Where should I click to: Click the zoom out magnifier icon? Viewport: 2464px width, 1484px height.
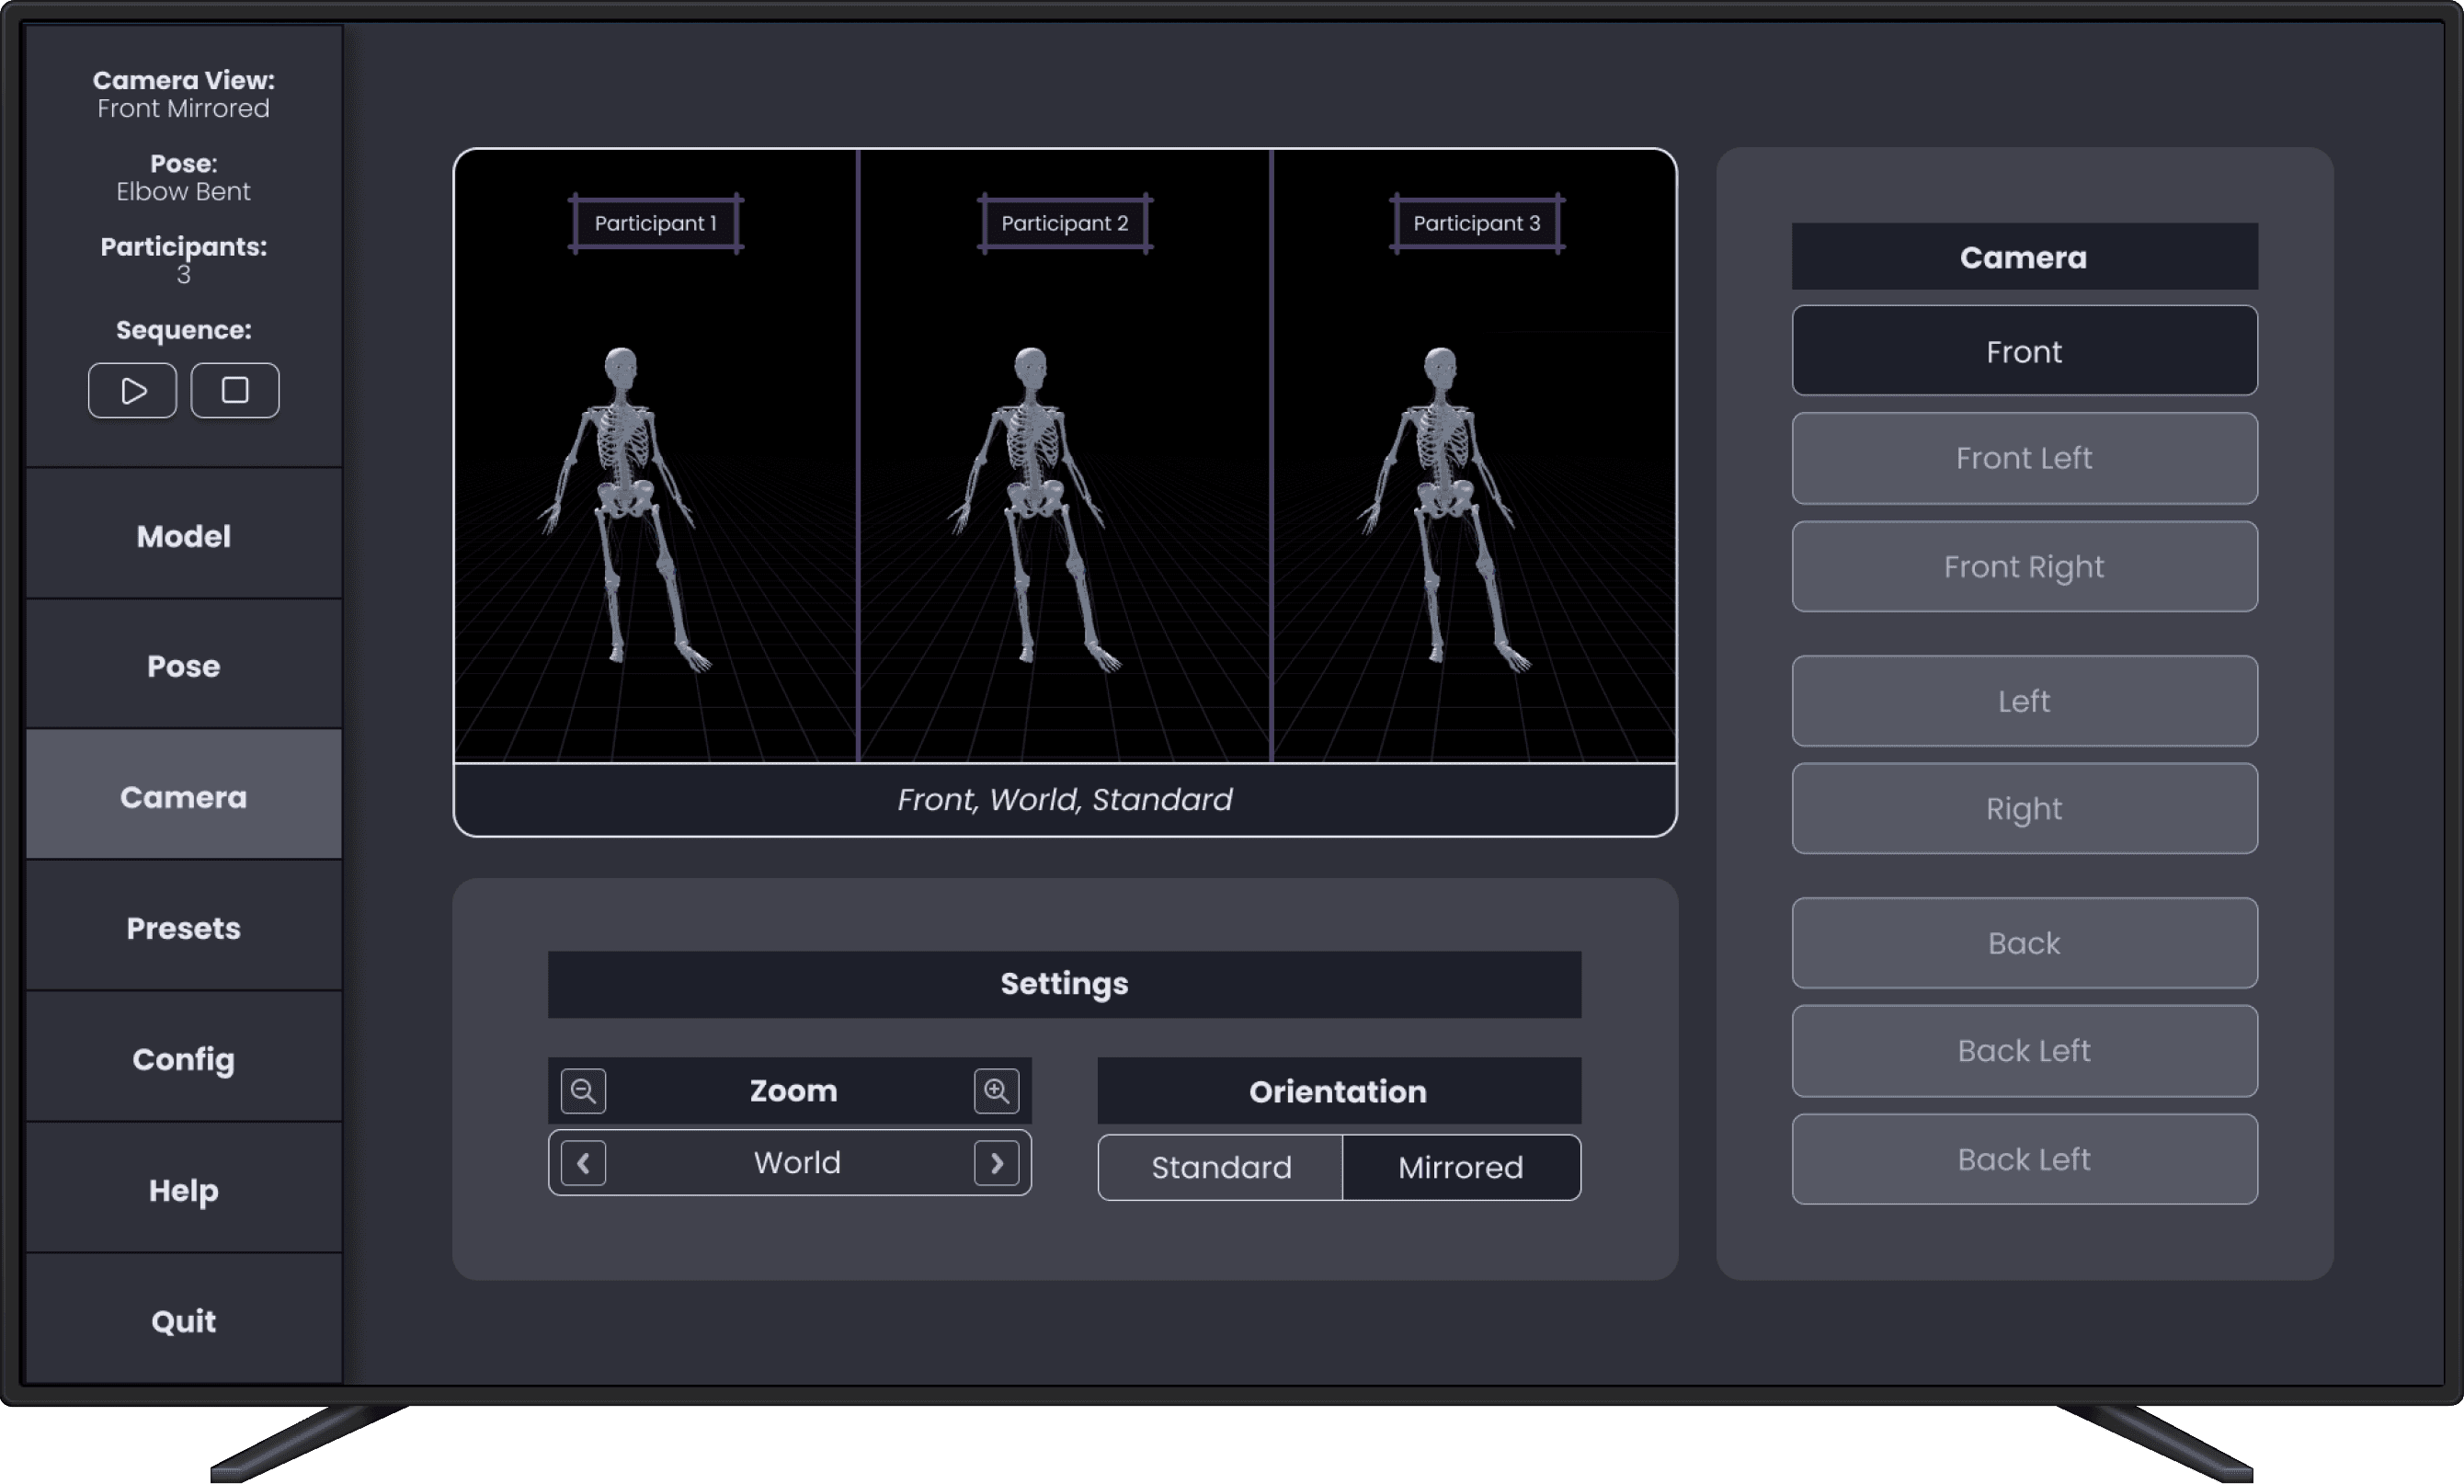click(583, 1090)
